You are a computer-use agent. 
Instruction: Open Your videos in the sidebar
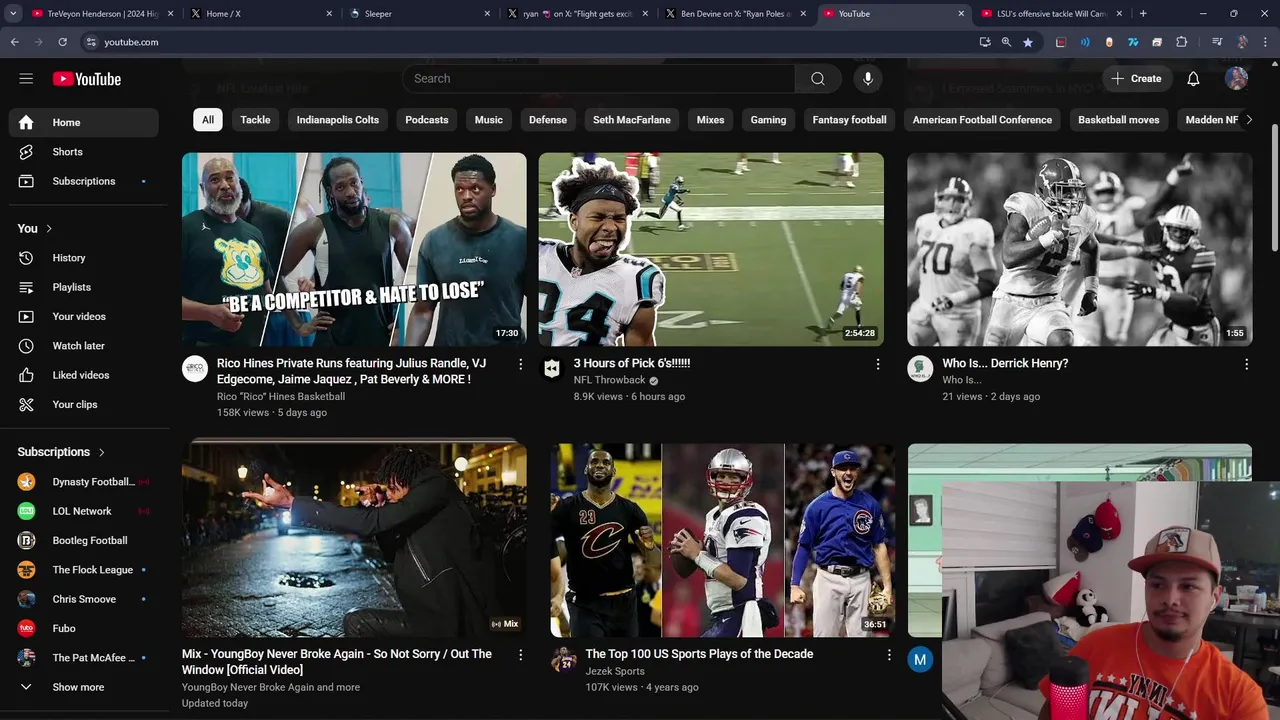84,316
